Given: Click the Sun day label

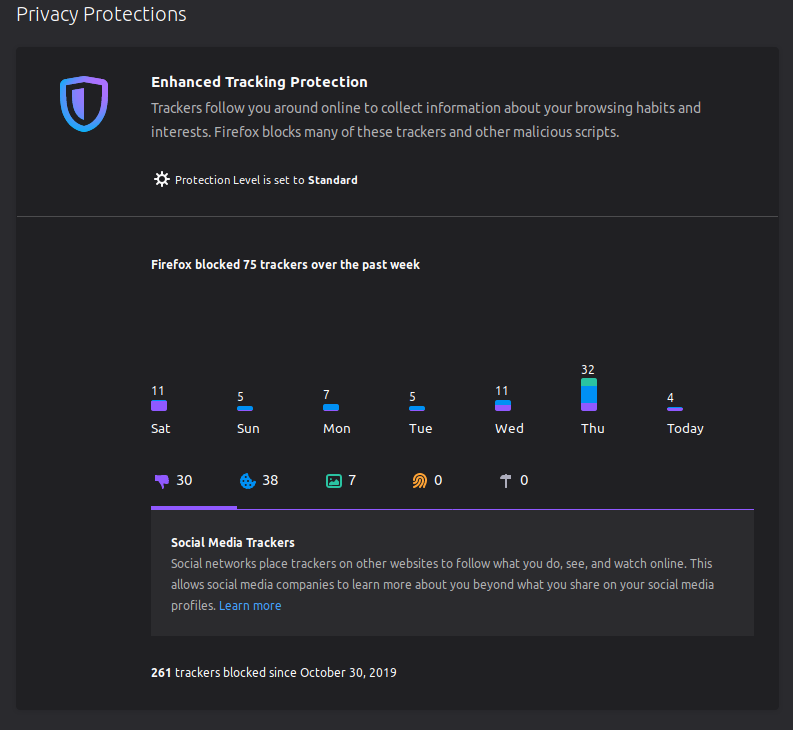Looking at the screenshot, I should click(x=248, y=428).
